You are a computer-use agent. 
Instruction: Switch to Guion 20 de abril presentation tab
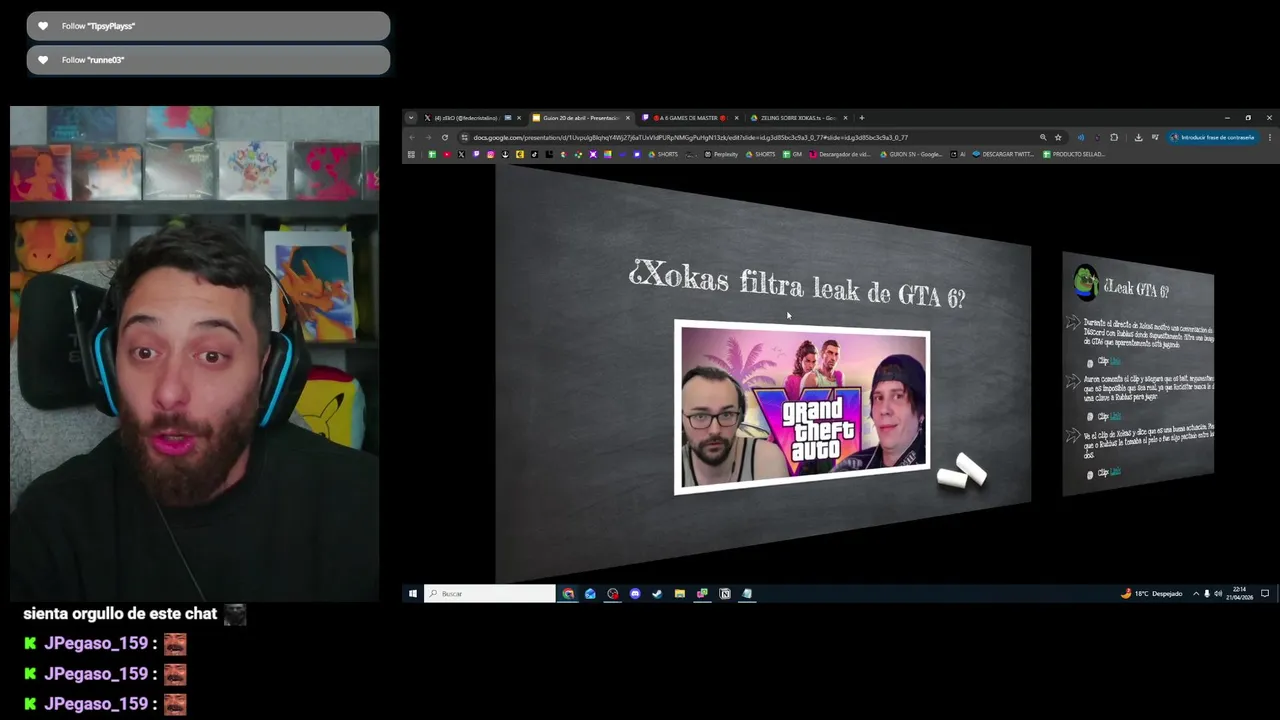point(581,118)
